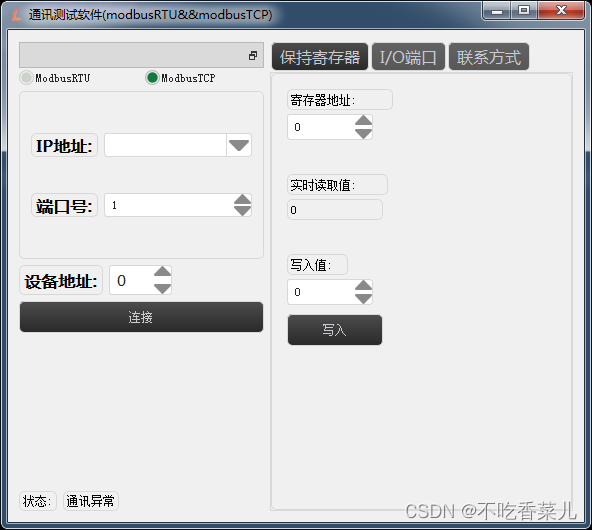
Task: Click the 连接 connect button
Action: tap(141, 317)
